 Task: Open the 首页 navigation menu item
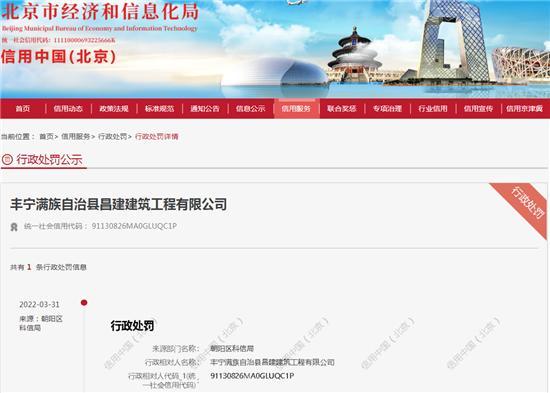click(x=23, y=109)
